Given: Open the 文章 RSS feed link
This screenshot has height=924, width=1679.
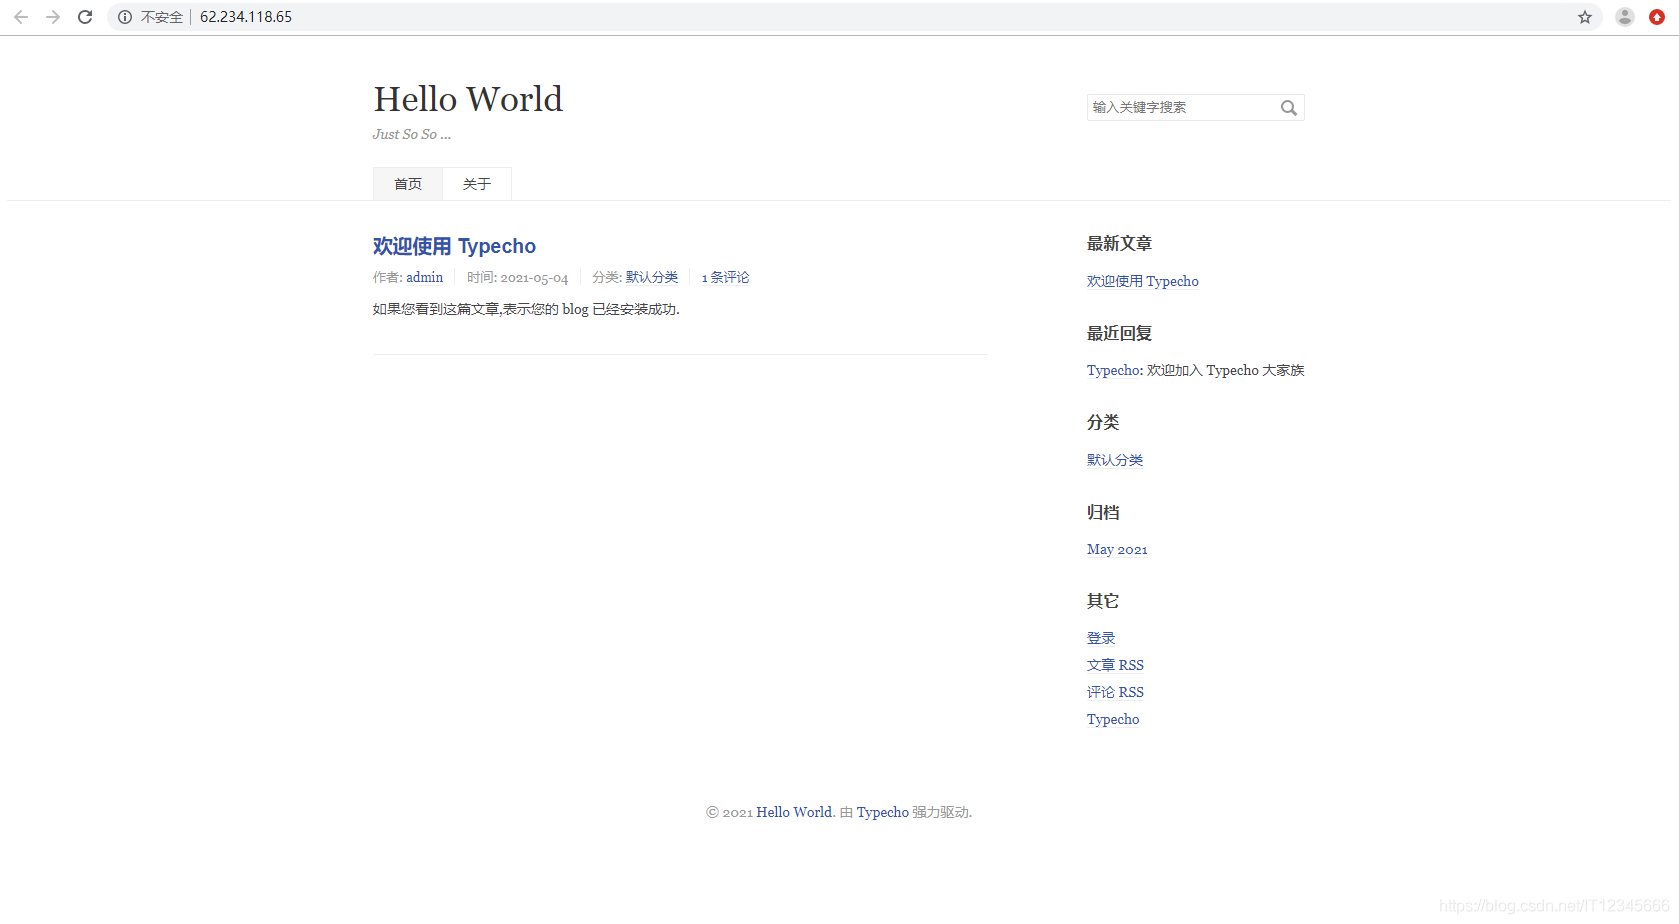Looking at the screenshot, I should coord(1115,665).
